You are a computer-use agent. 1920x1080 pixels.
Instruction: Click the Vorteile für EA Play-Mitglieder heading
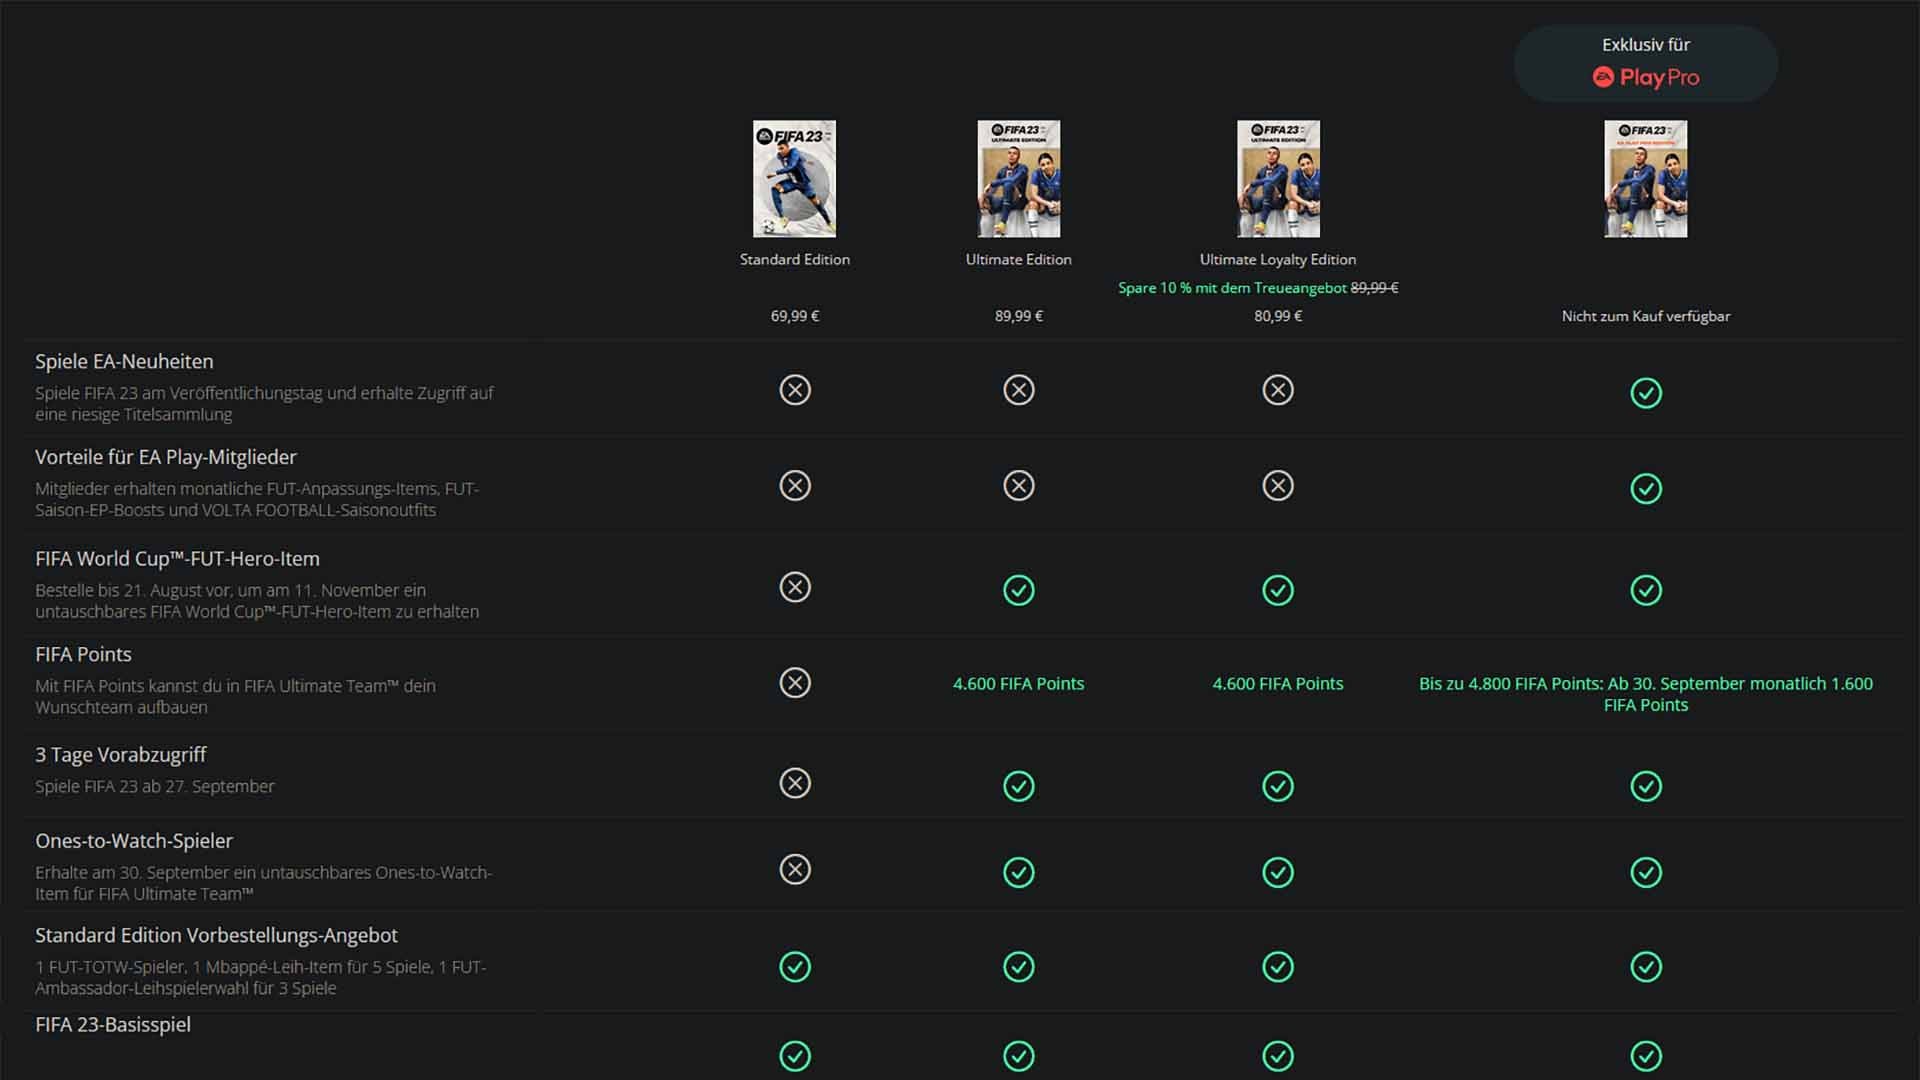click(x=166, y=457)
